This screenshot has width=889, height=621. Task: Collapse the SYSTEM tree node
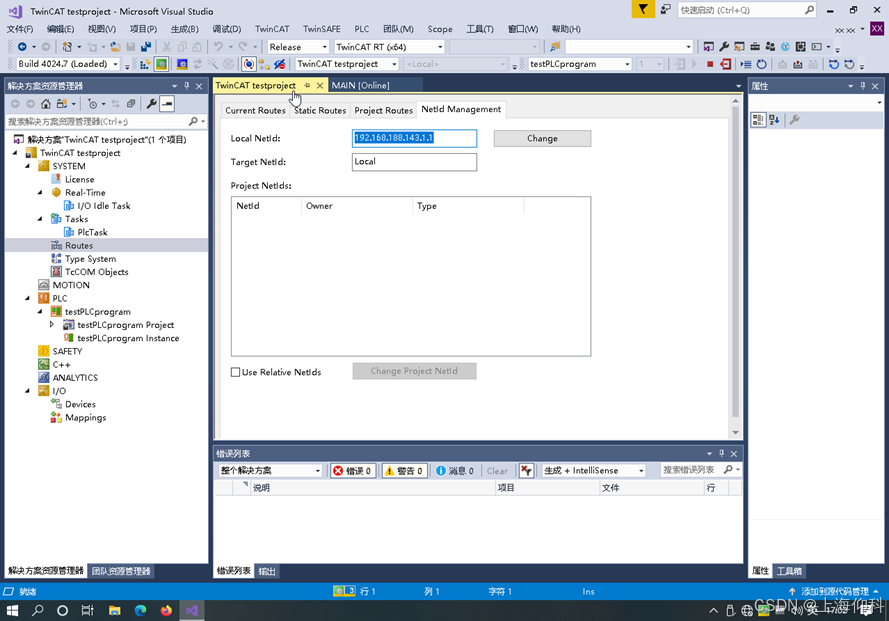coord(27,166)
